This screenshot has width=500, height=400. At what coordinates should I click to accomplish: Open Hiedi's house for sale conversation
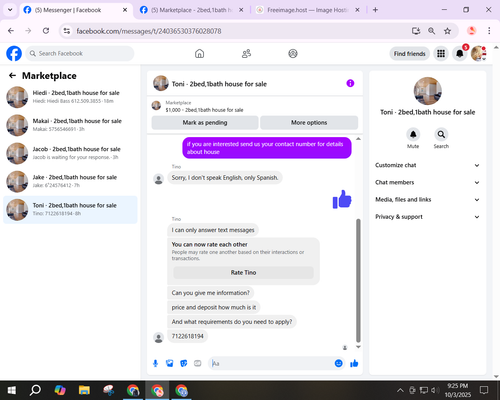coord(70,97)
